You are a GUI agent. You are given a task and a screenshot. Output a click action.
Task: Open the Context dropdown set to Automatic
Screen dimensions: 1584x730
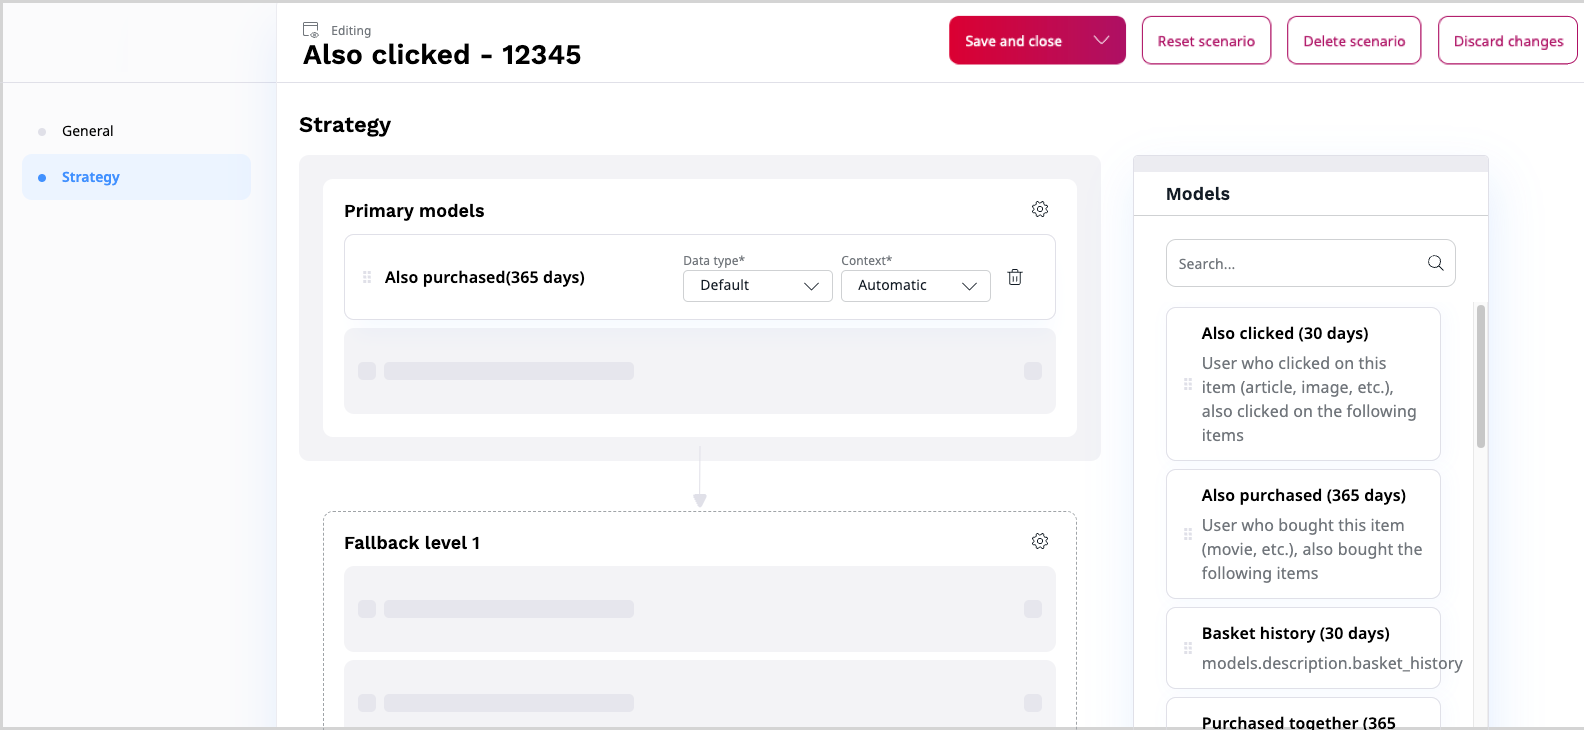click(915, 285)
